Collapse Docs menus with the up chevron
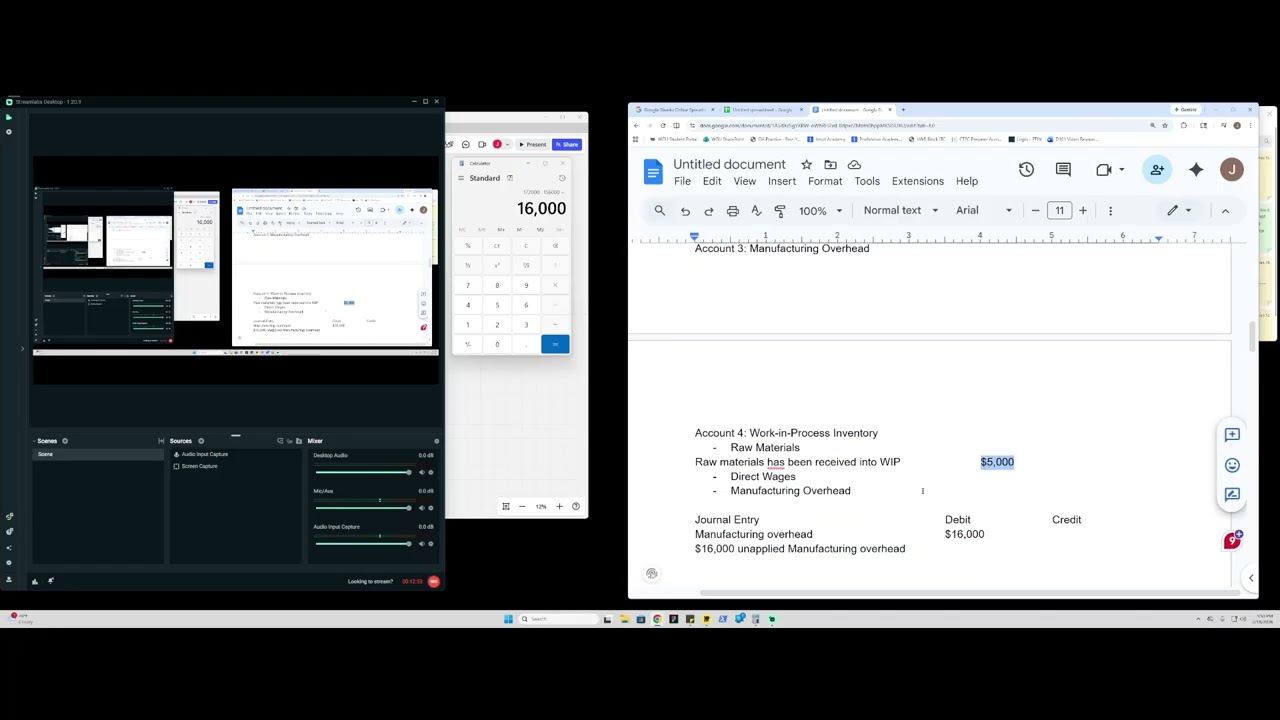The image size is (1280, 720). coord(1225,211)
